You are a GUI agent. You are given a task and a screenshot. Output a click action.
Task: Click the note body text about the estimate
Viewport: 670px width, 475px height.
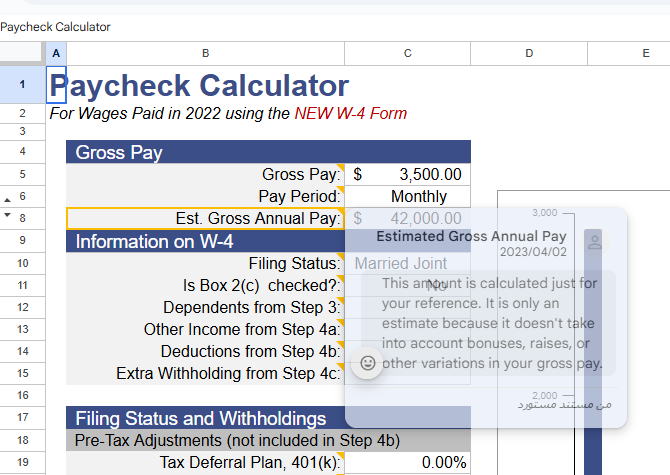[492, 323]
